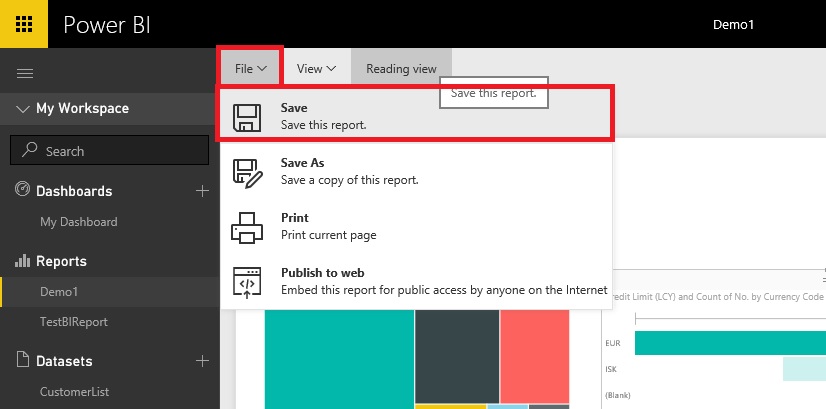The width and height of the screenshot is (826, 409).
Task: Click the chart title with Currency Code
Action: click(717, 297)
